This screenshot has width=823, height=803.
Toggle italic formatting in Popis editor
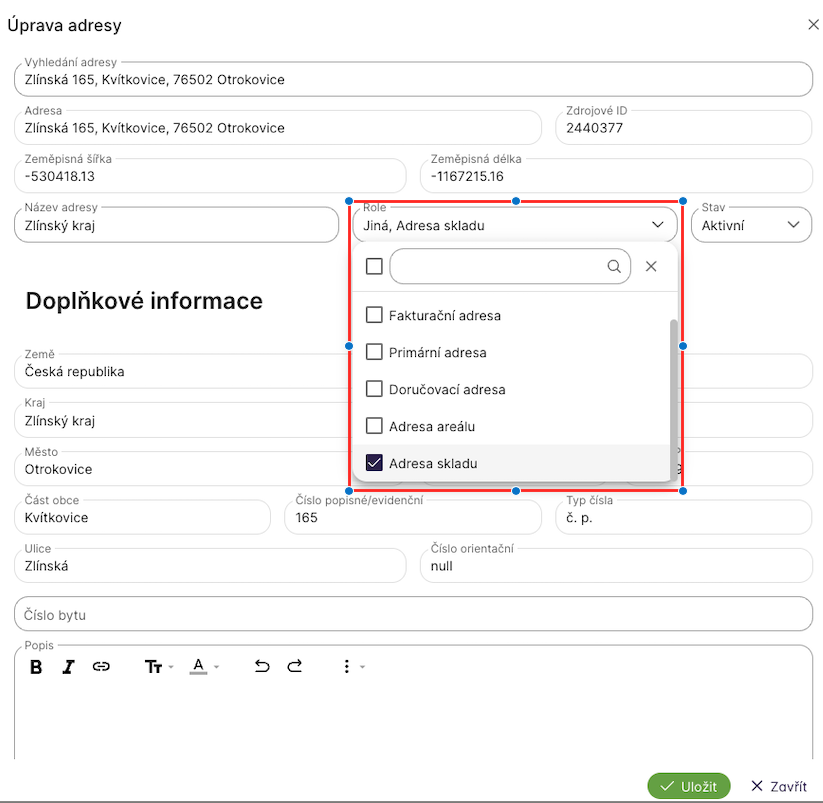tap(68, 667)
